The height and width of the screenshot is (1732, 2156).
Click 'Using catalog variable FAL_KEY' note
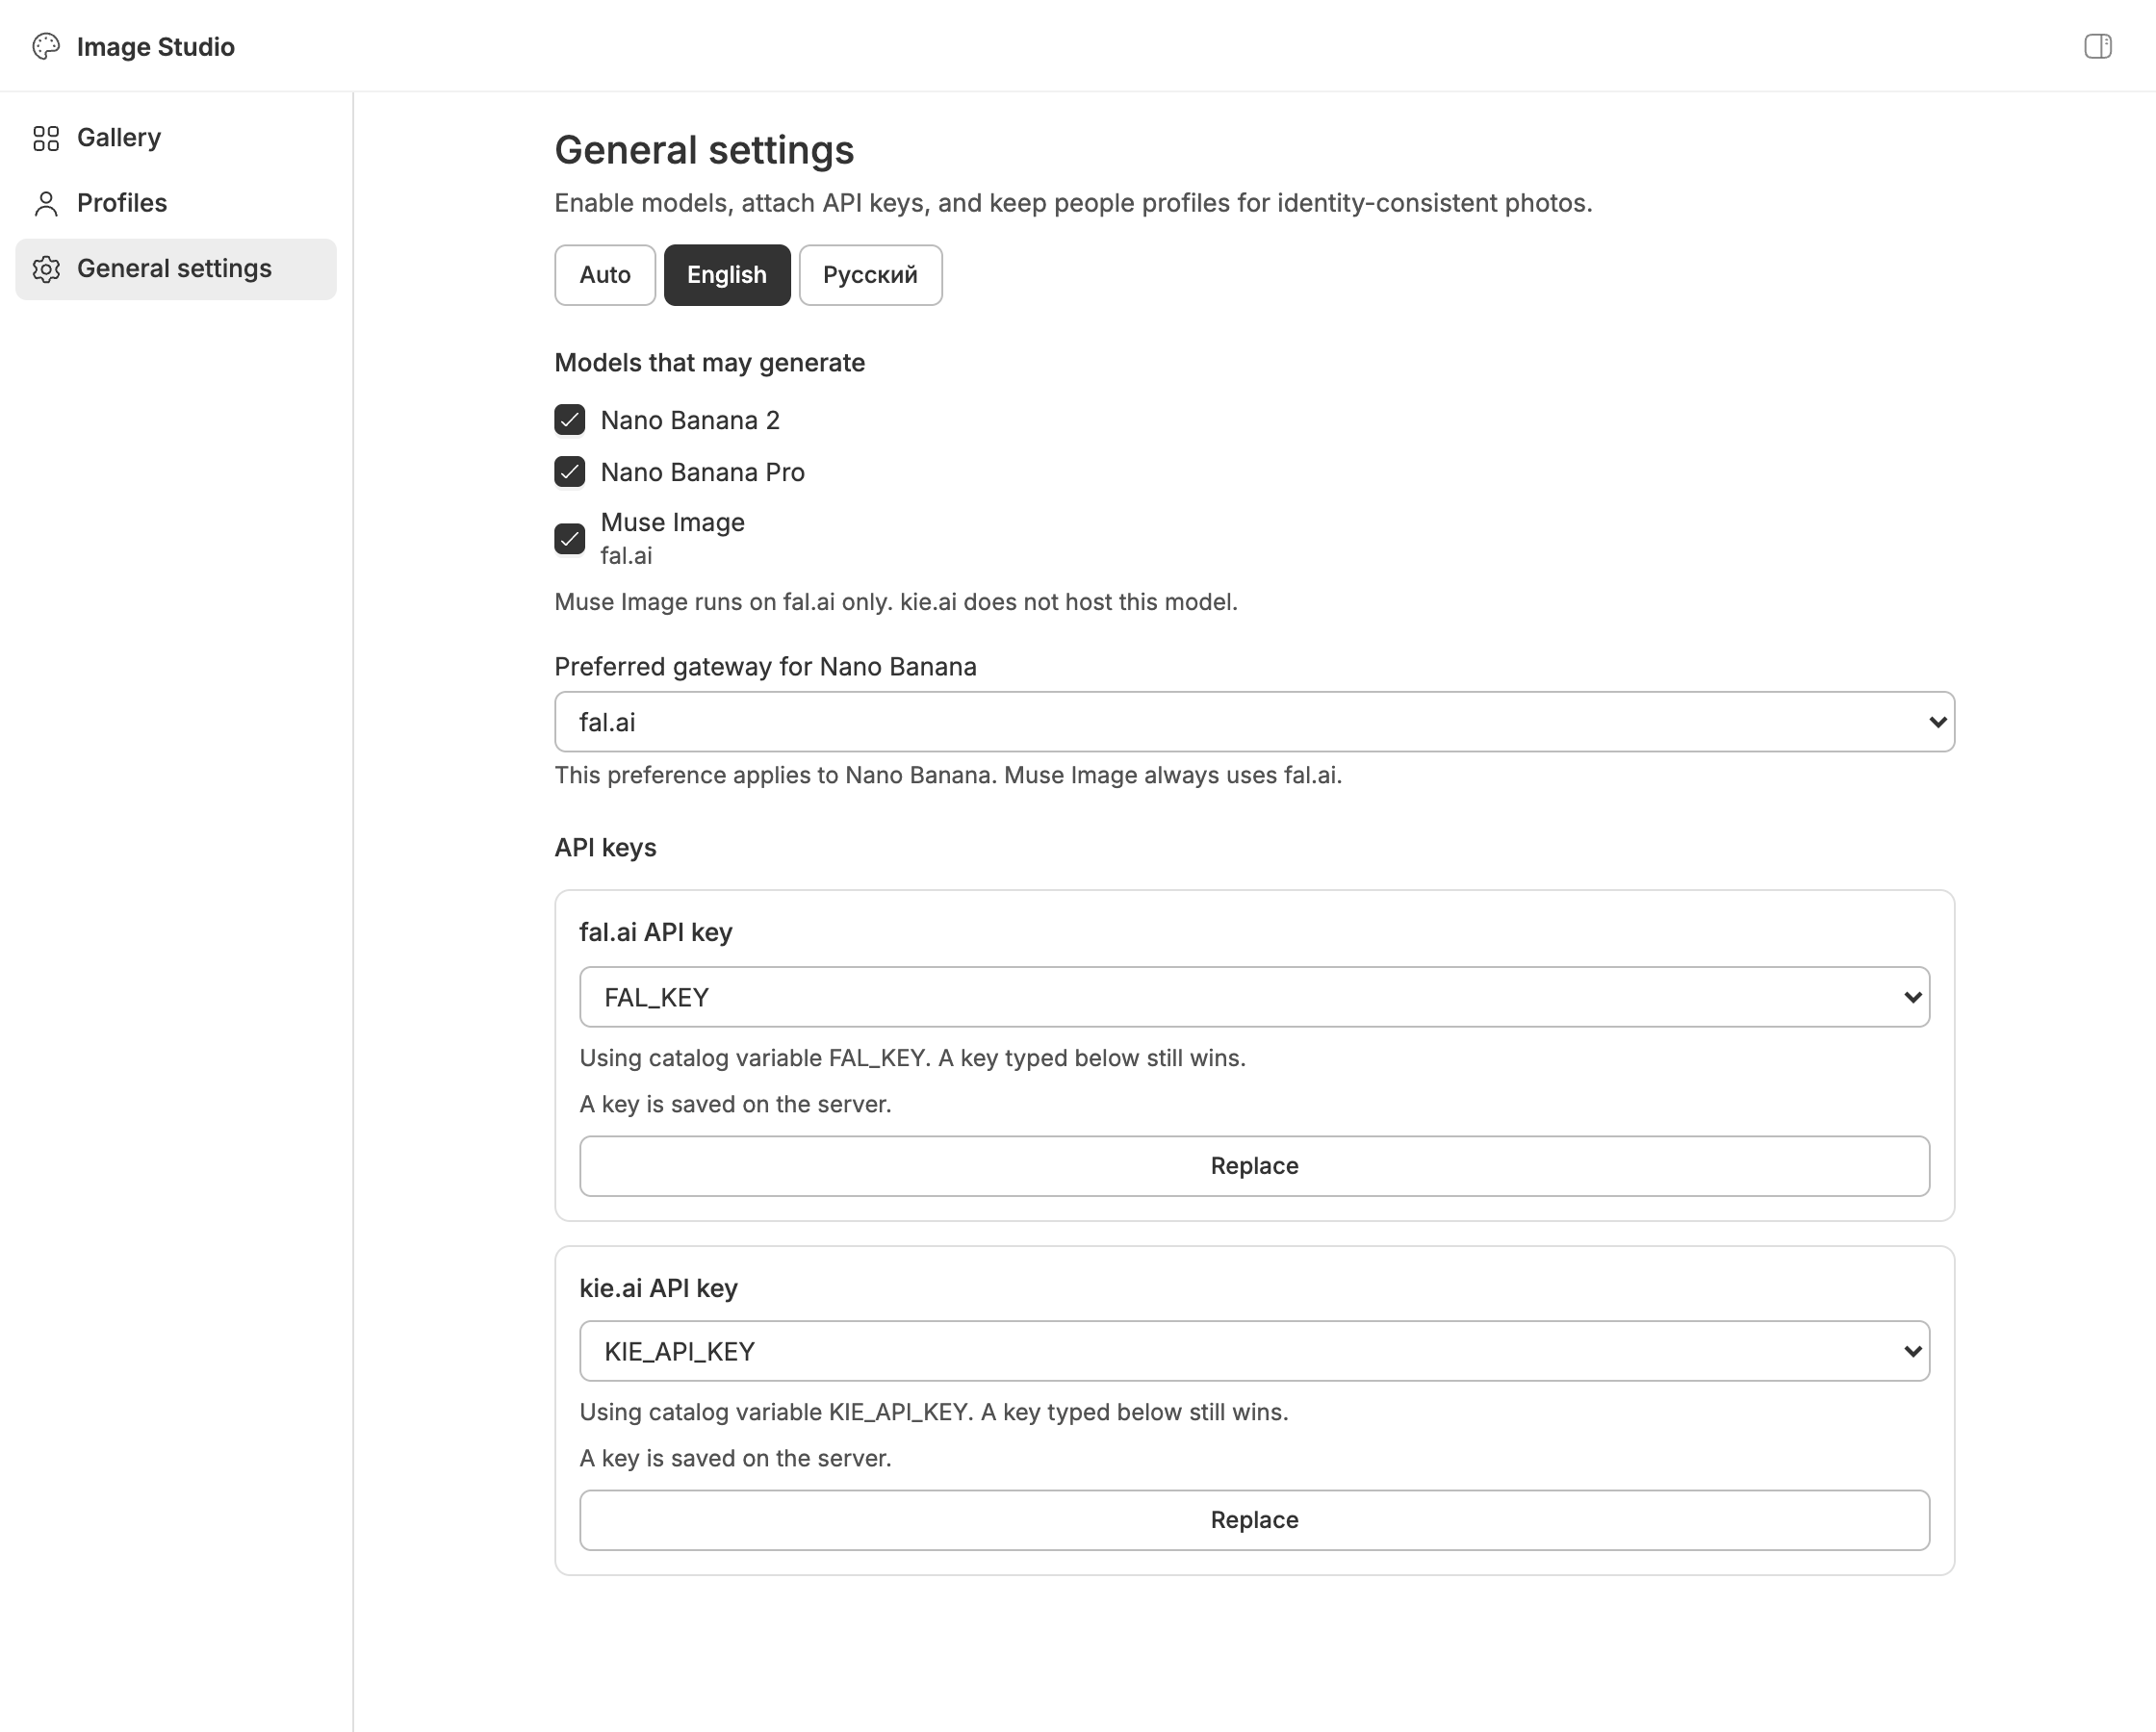point(912,1058)
